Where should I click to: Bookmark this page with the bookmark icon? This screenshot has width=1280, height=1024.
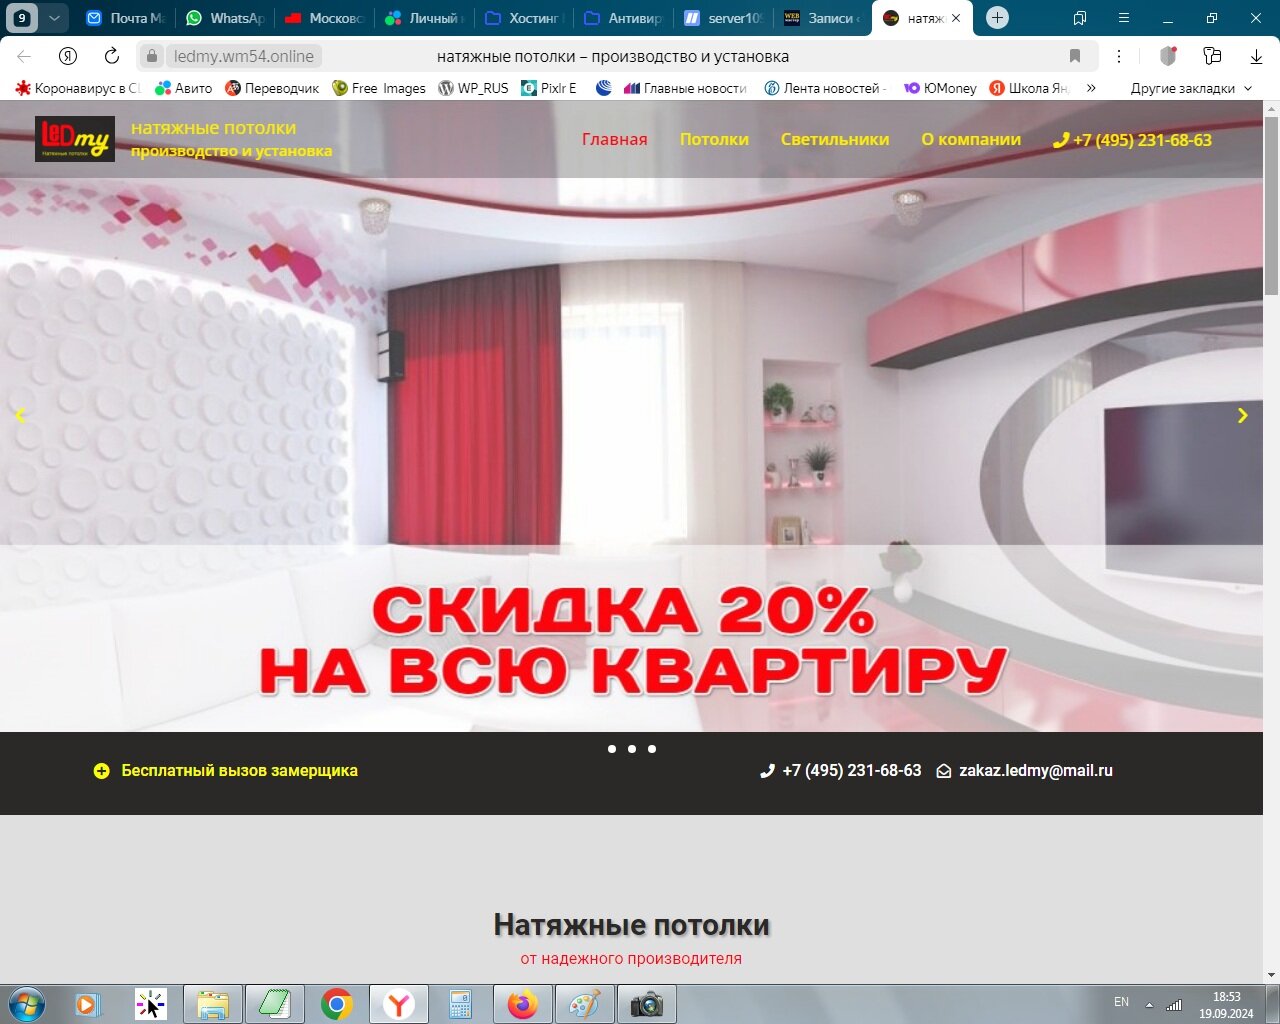[x=1075, y=56]
